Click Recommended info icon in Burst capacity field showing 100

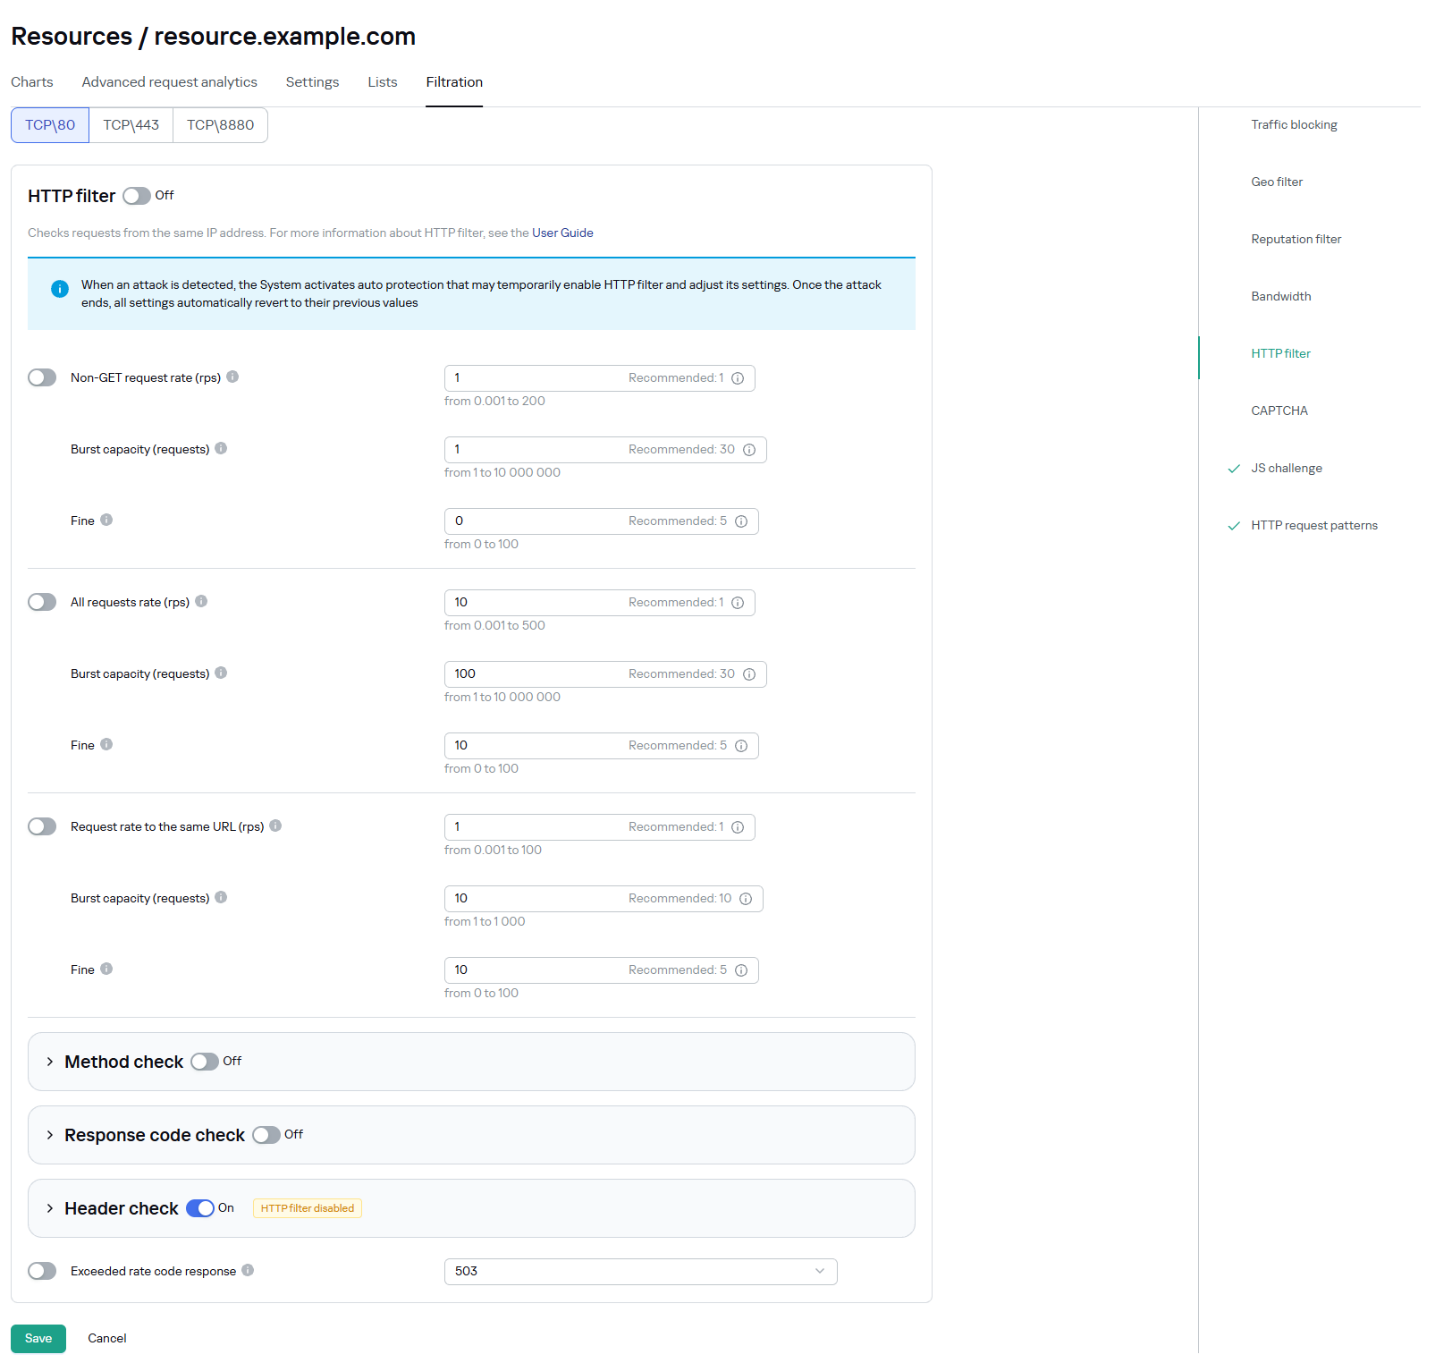(x=750, y=674)
